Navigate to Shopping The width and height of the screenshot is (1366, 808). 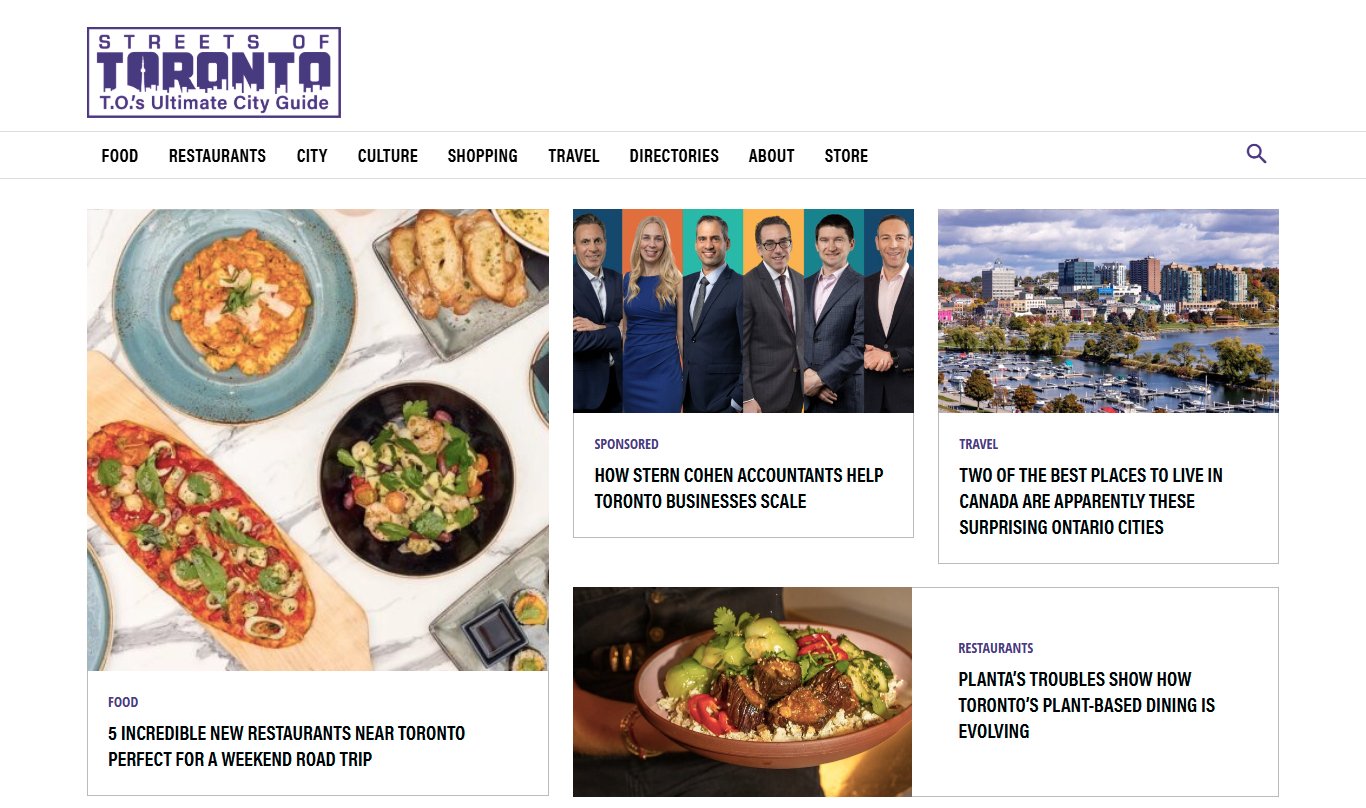click(x=483, y=156)
